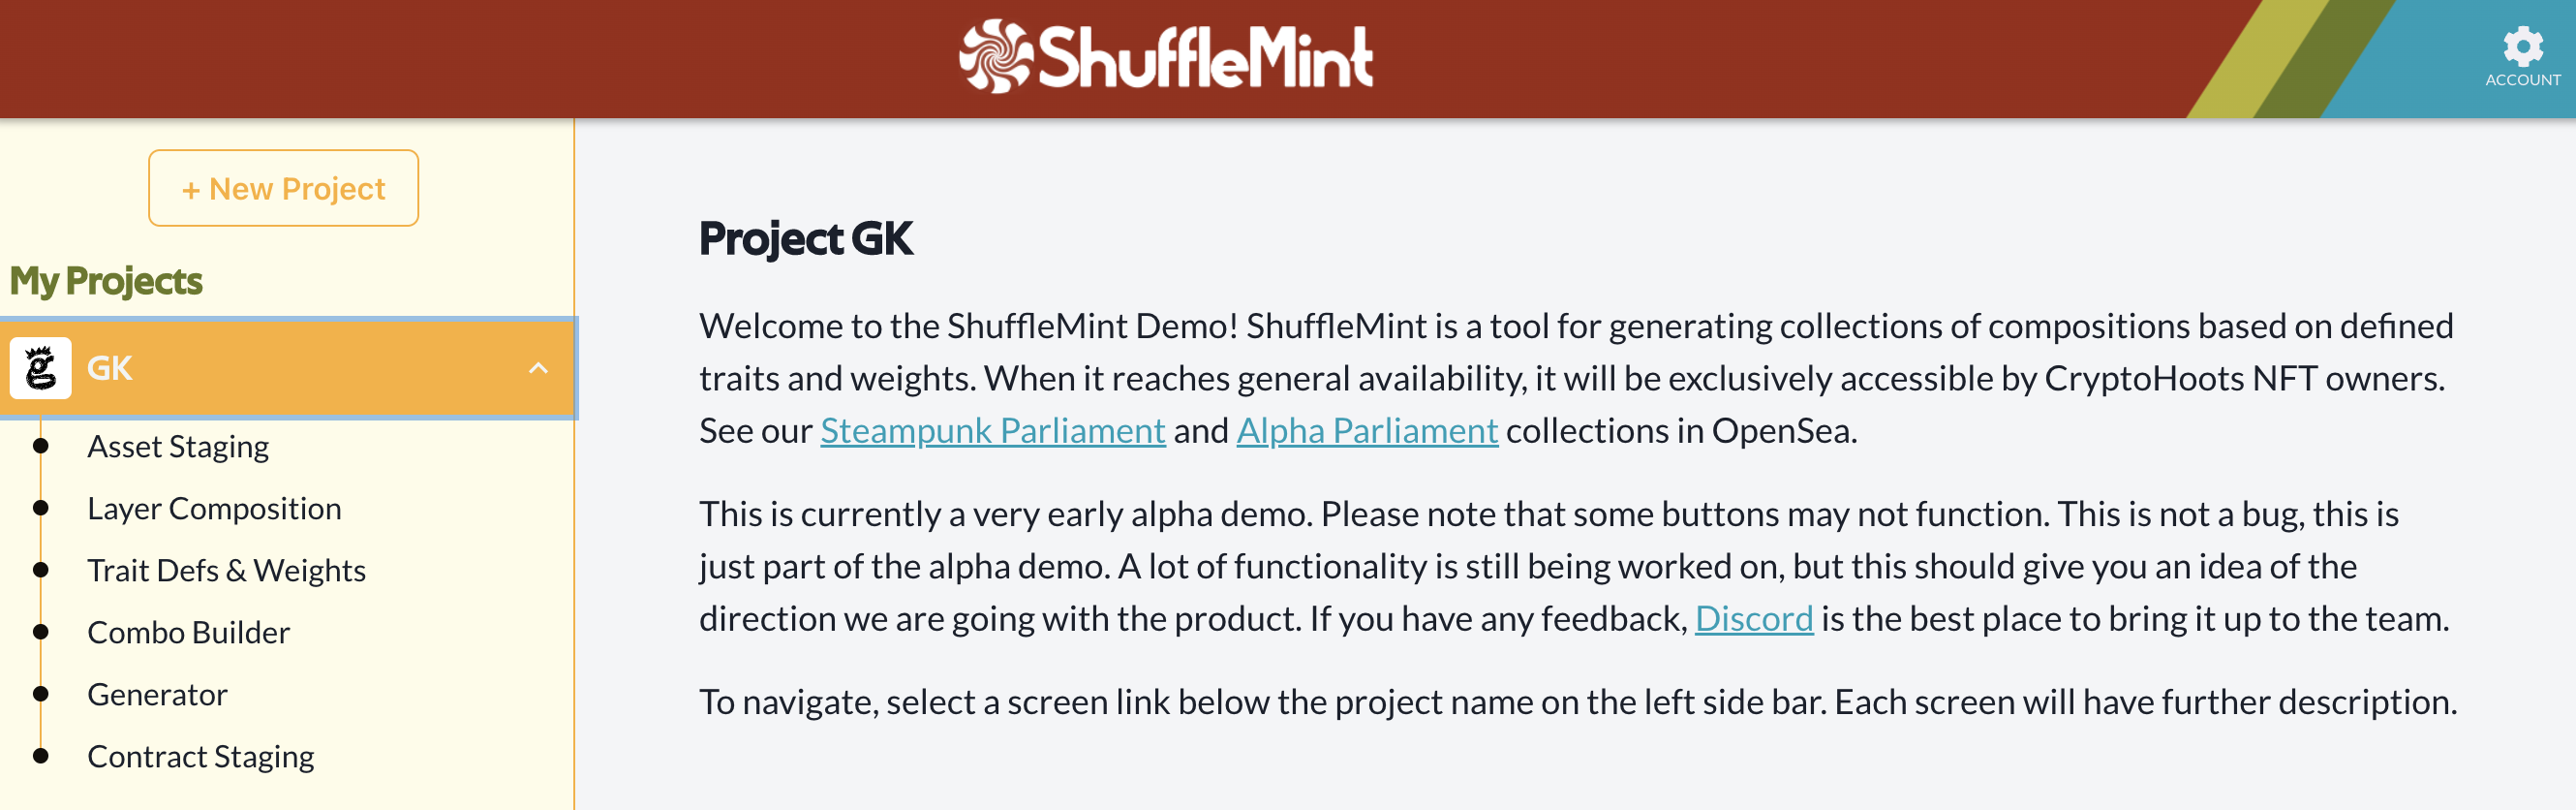Click the ShuffleMint swirl logo icon
The height and width of the screenshot is (810, 2576).
pyautogui.click(x=995, y=56)
